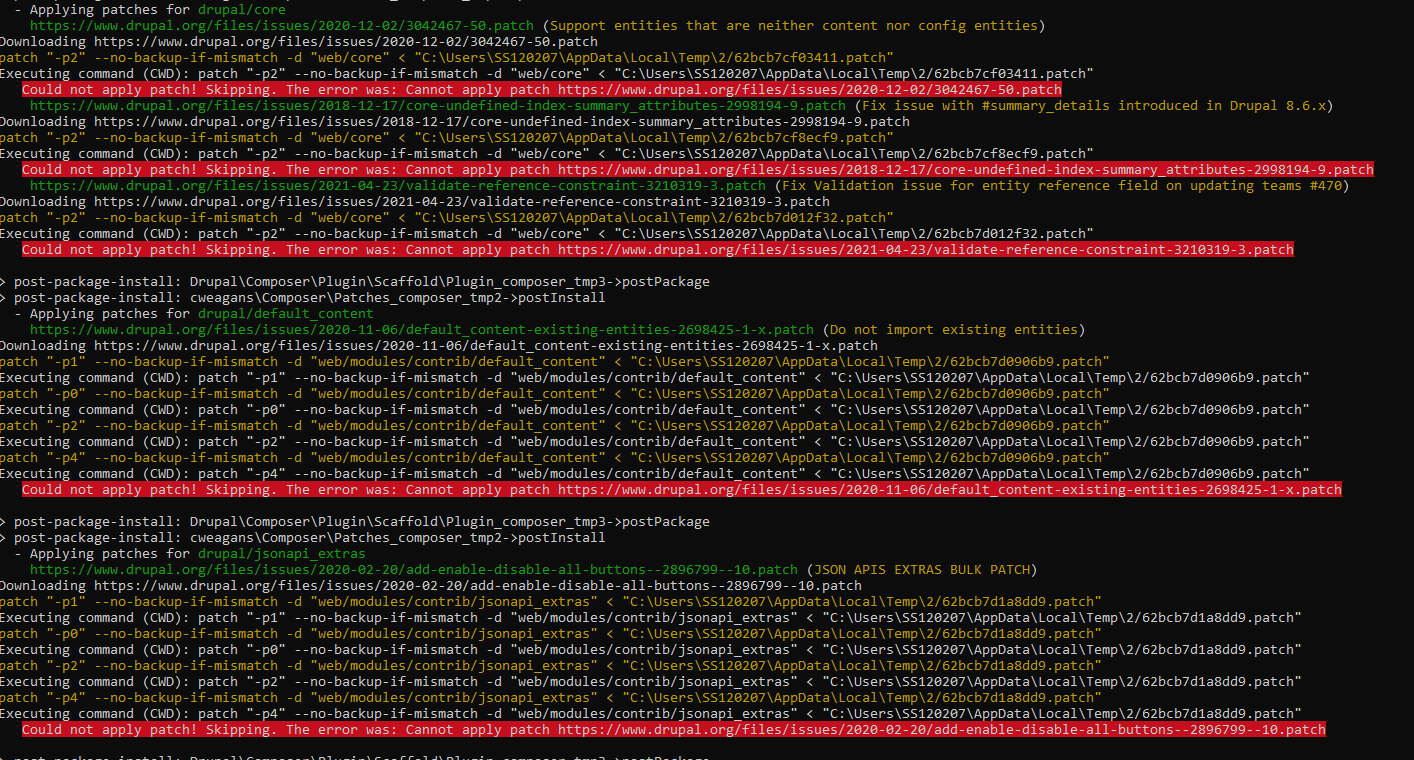Open the green default_content-existing-entities-2698425-1-x.patch URL
The width and height of the screenshot is (1414, 760).
[422, 329]
